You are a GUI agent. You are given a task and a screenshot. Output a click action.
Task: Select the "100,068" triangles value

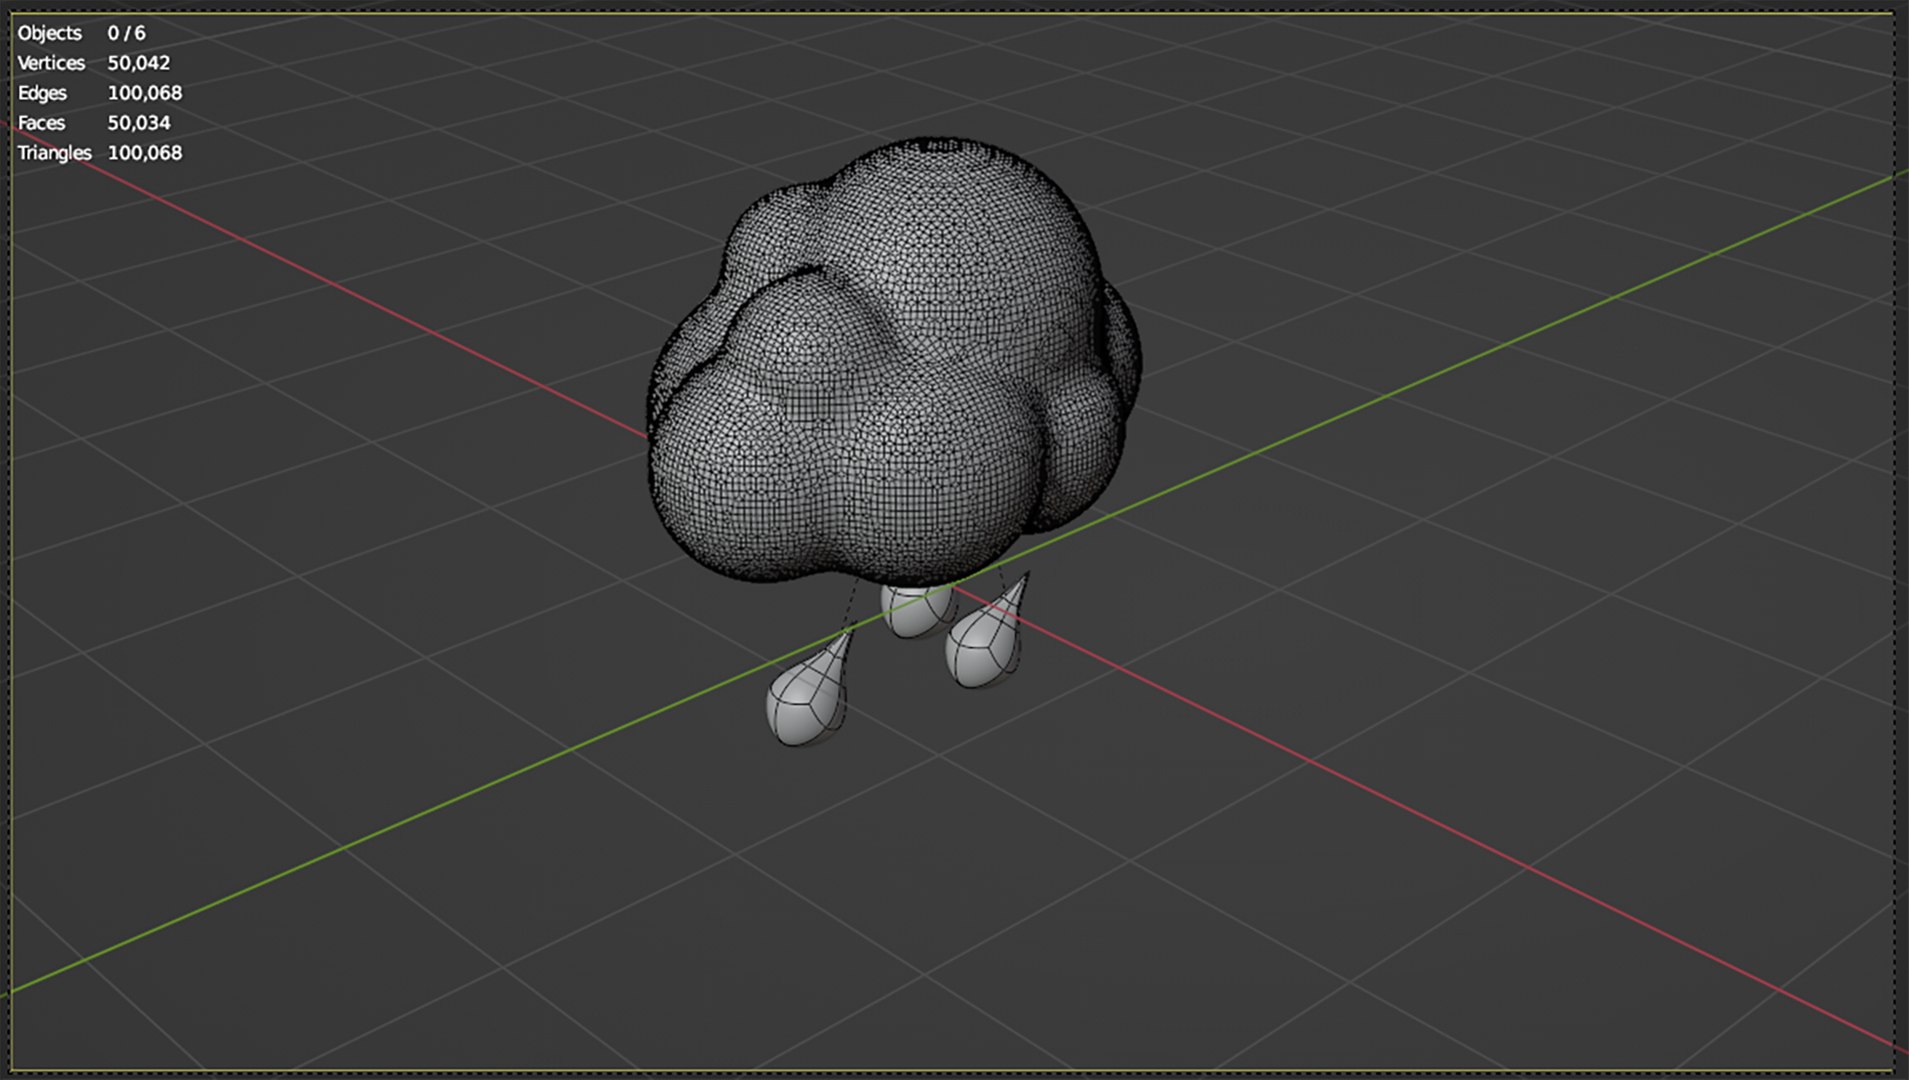click(145, 153)
